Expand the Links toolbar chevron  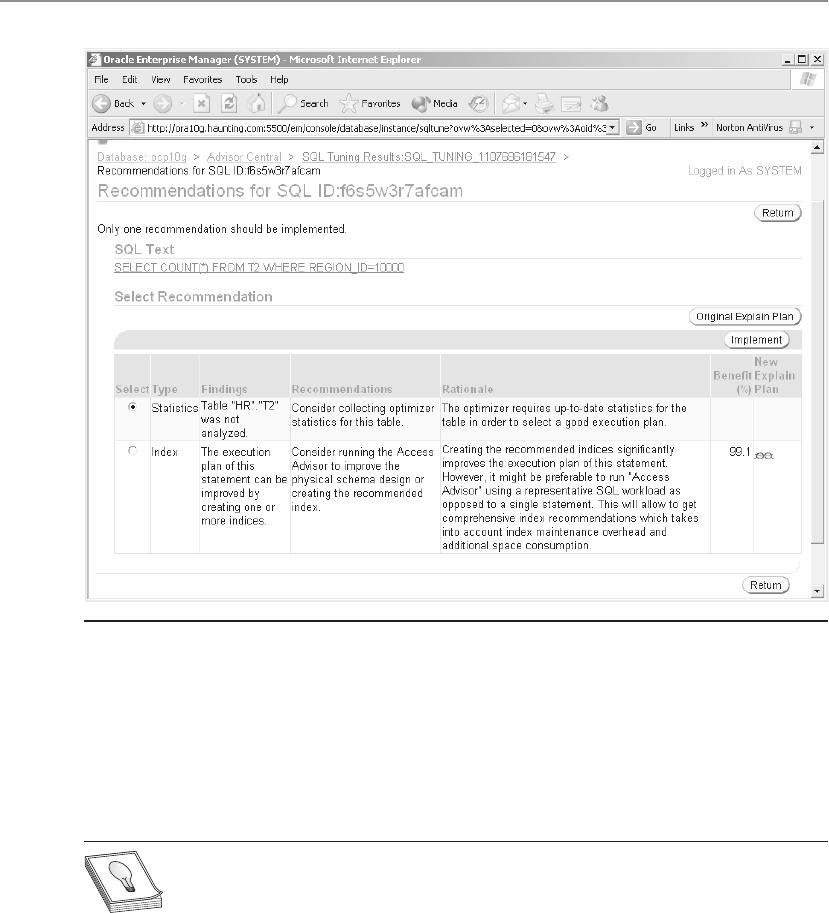coord(704,125)
